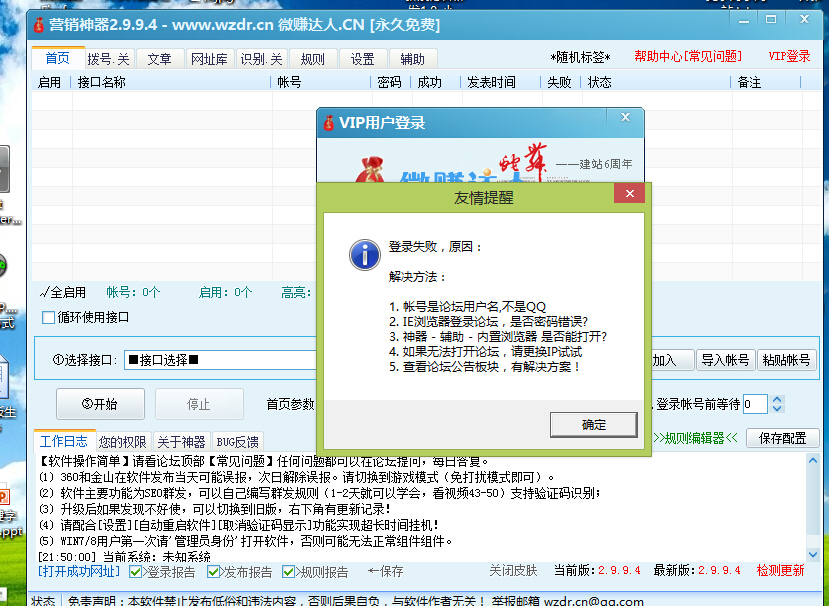Click the ⑤开始 button
This screenshot has width=829, height=606.
99,404
